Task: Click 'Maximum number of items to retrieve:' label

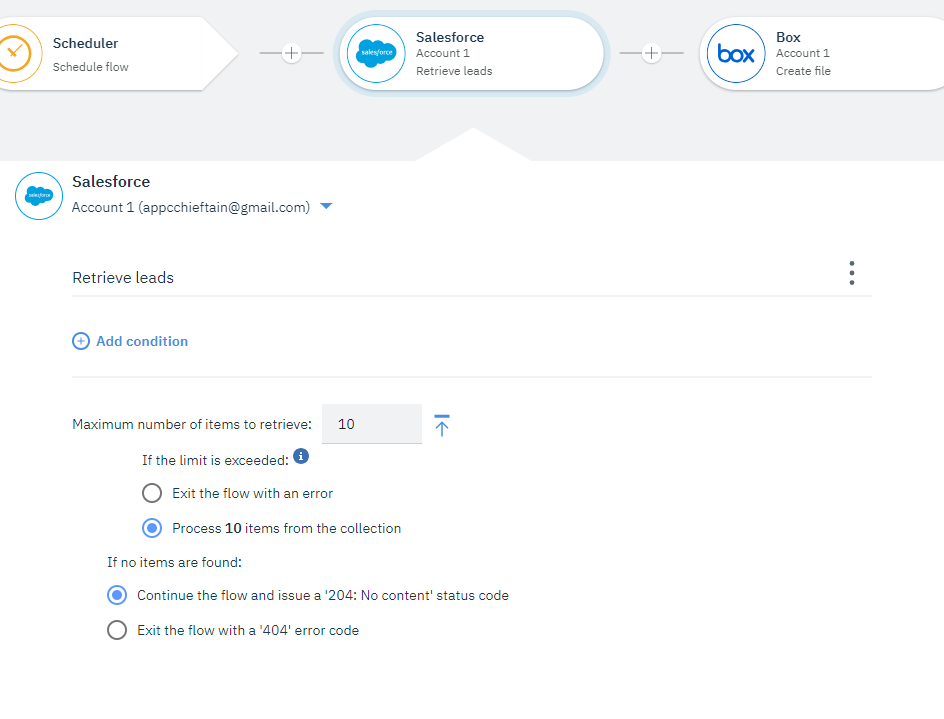Action: point(192,425)
